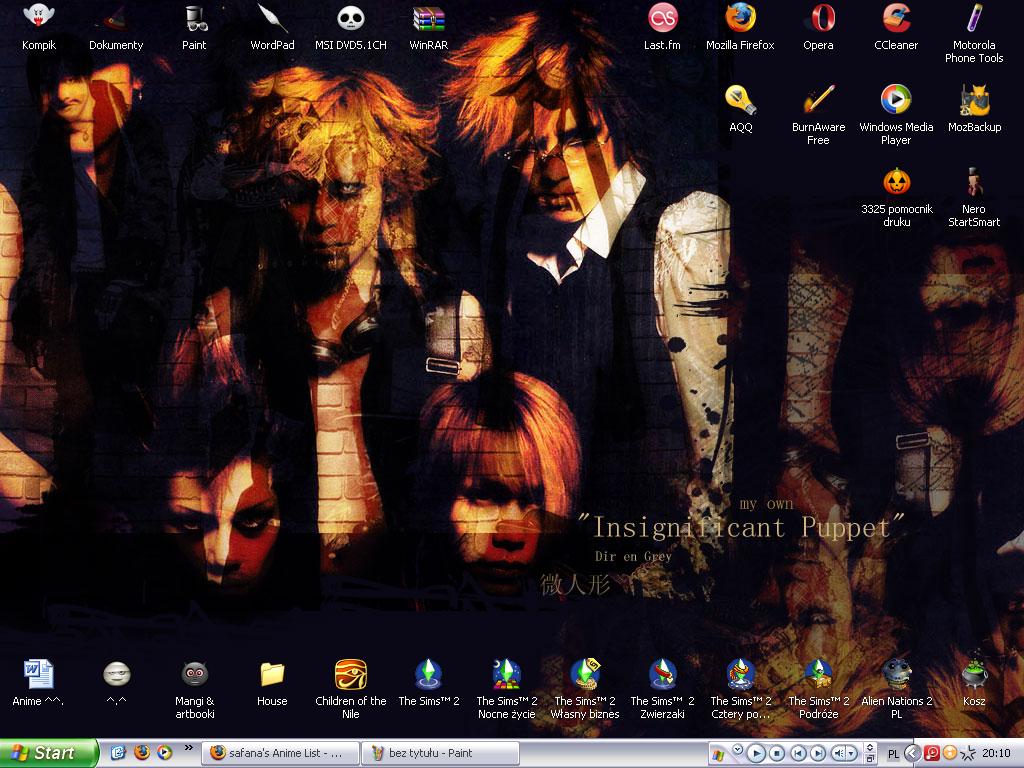1024x768 pixels.
Task: Select the House folder
Action: (x=272, y=683)
